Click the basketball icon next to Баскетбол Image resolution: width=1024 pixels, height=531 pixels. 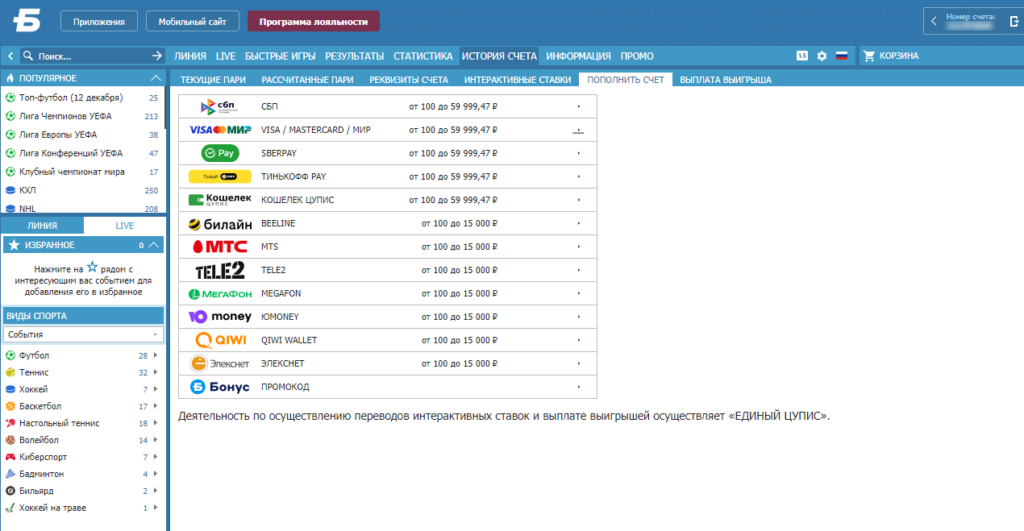point(10,406)
